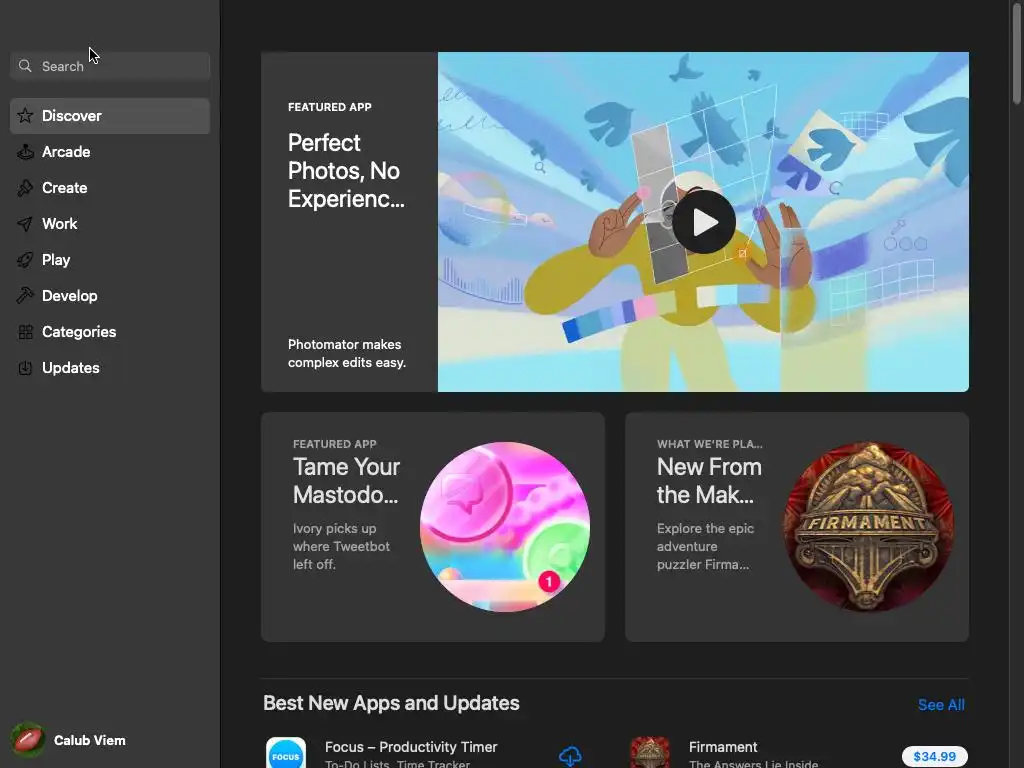Click 'Photomator makes complex edits easy' text

(347, 353)
